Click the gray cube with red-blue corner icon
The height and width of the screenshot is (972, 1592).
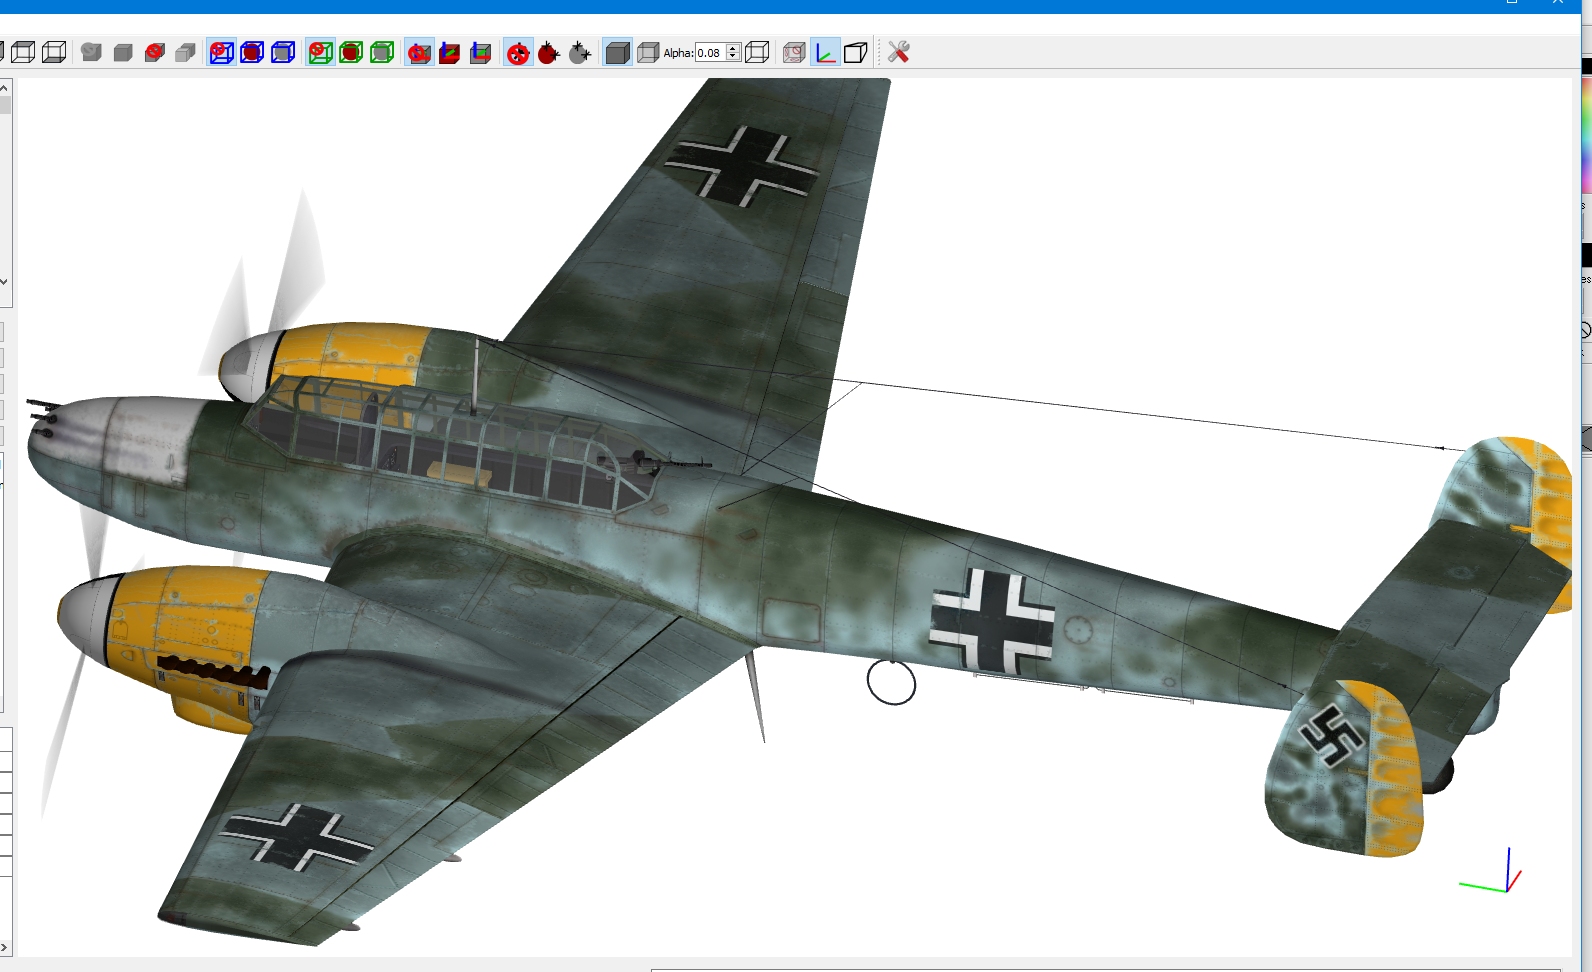(481, 52)
